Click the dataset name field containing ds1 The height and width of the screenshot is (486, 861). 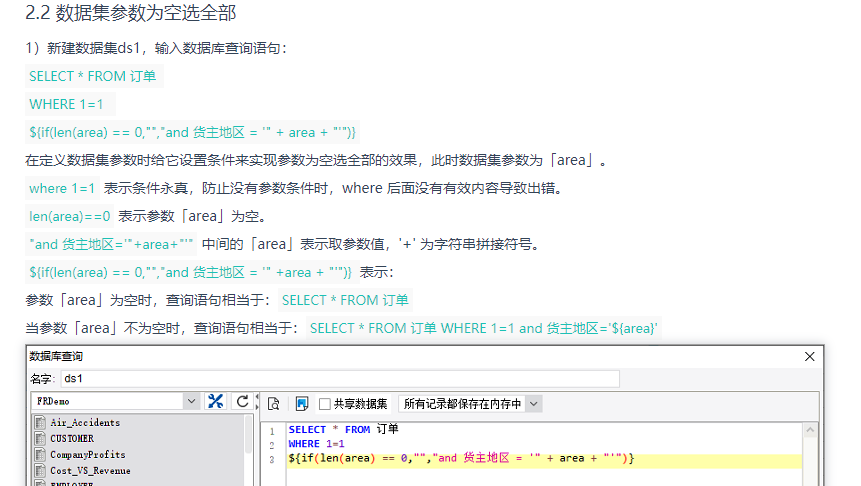(340, 378)
